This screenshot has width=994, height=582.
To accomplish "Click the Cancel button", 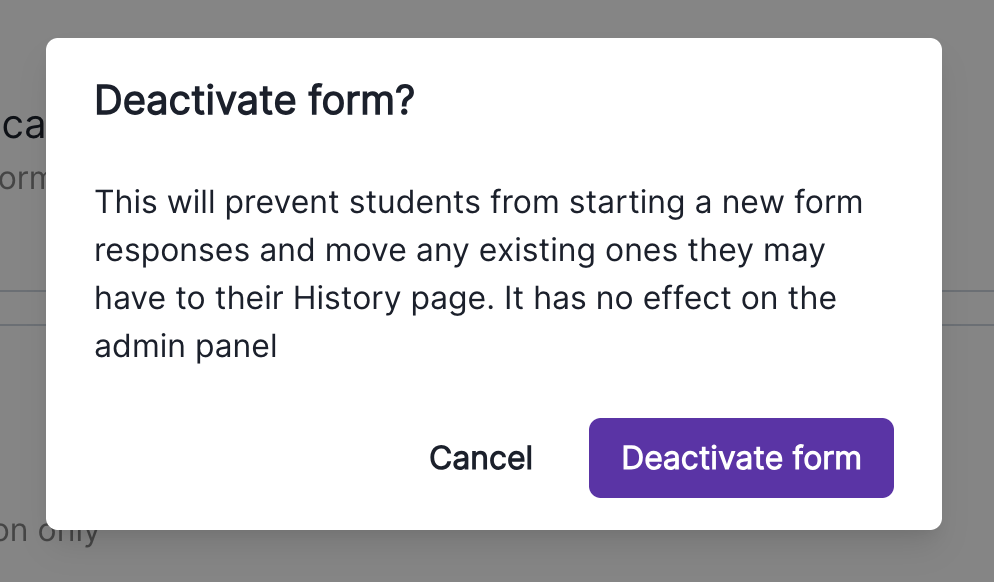I will click(x=481, y=458).
